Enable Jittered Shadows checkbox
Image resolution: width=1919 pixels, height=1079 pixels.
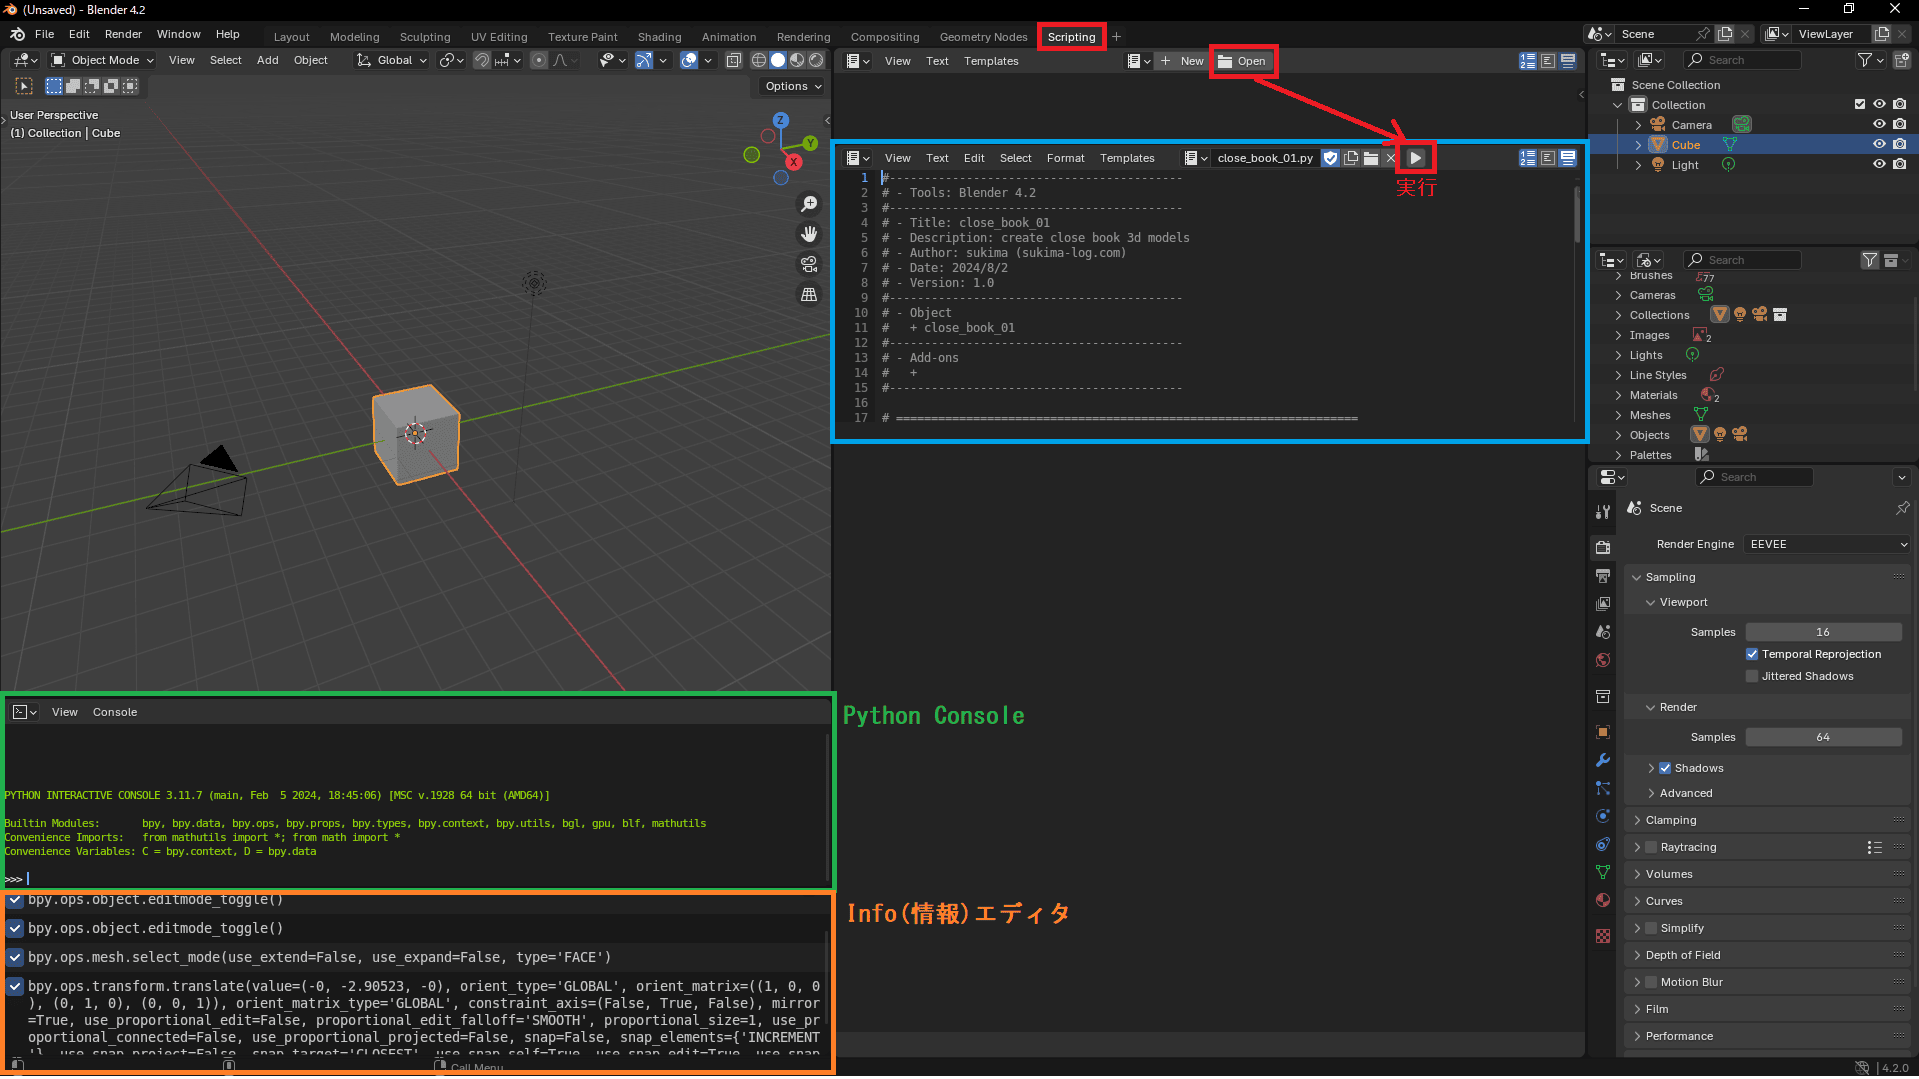click(1752, 676)
